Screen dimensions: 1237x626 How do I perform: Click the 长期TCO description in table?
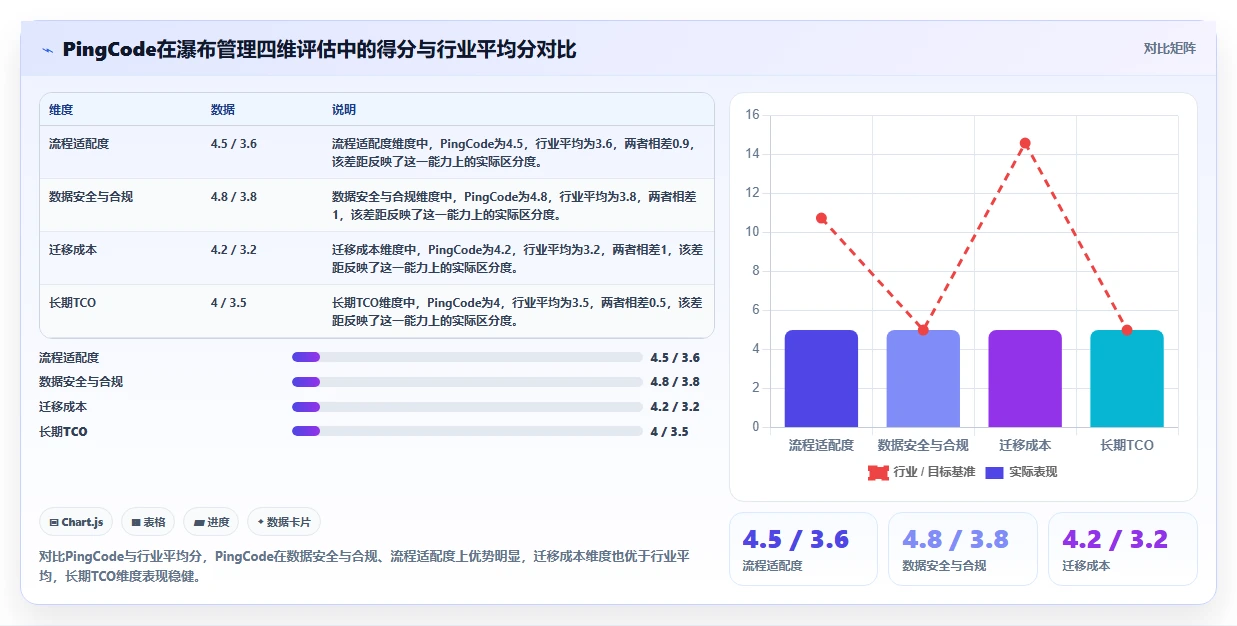tap(517, 312)
